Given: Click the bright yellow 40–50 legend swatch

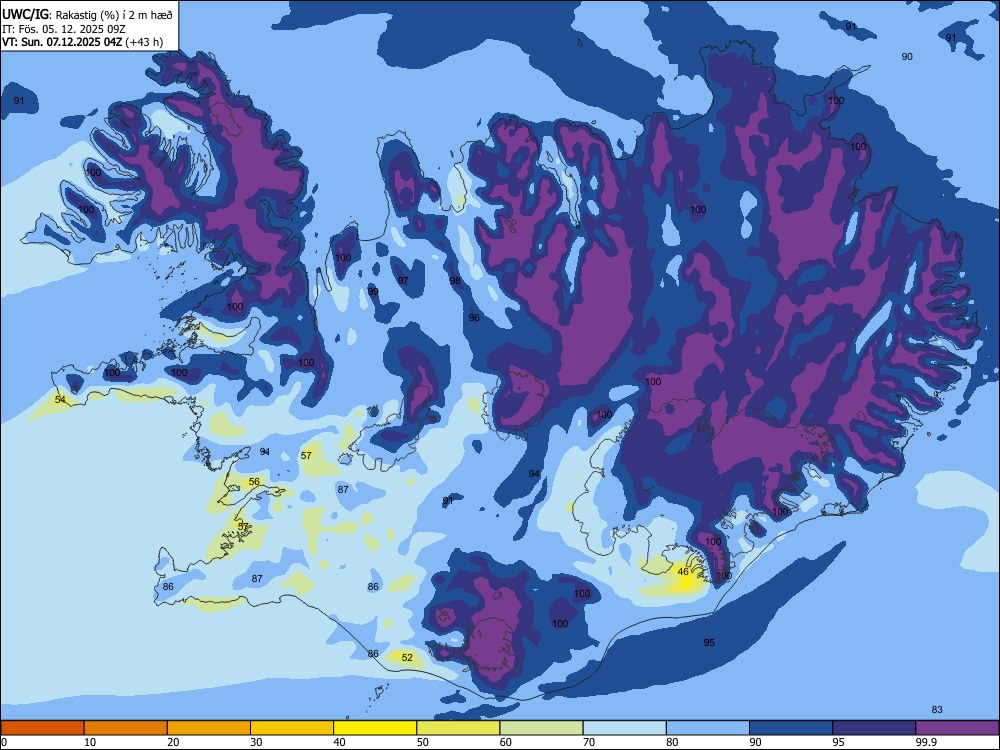Looking at the screenshot, I should (375, 728).
